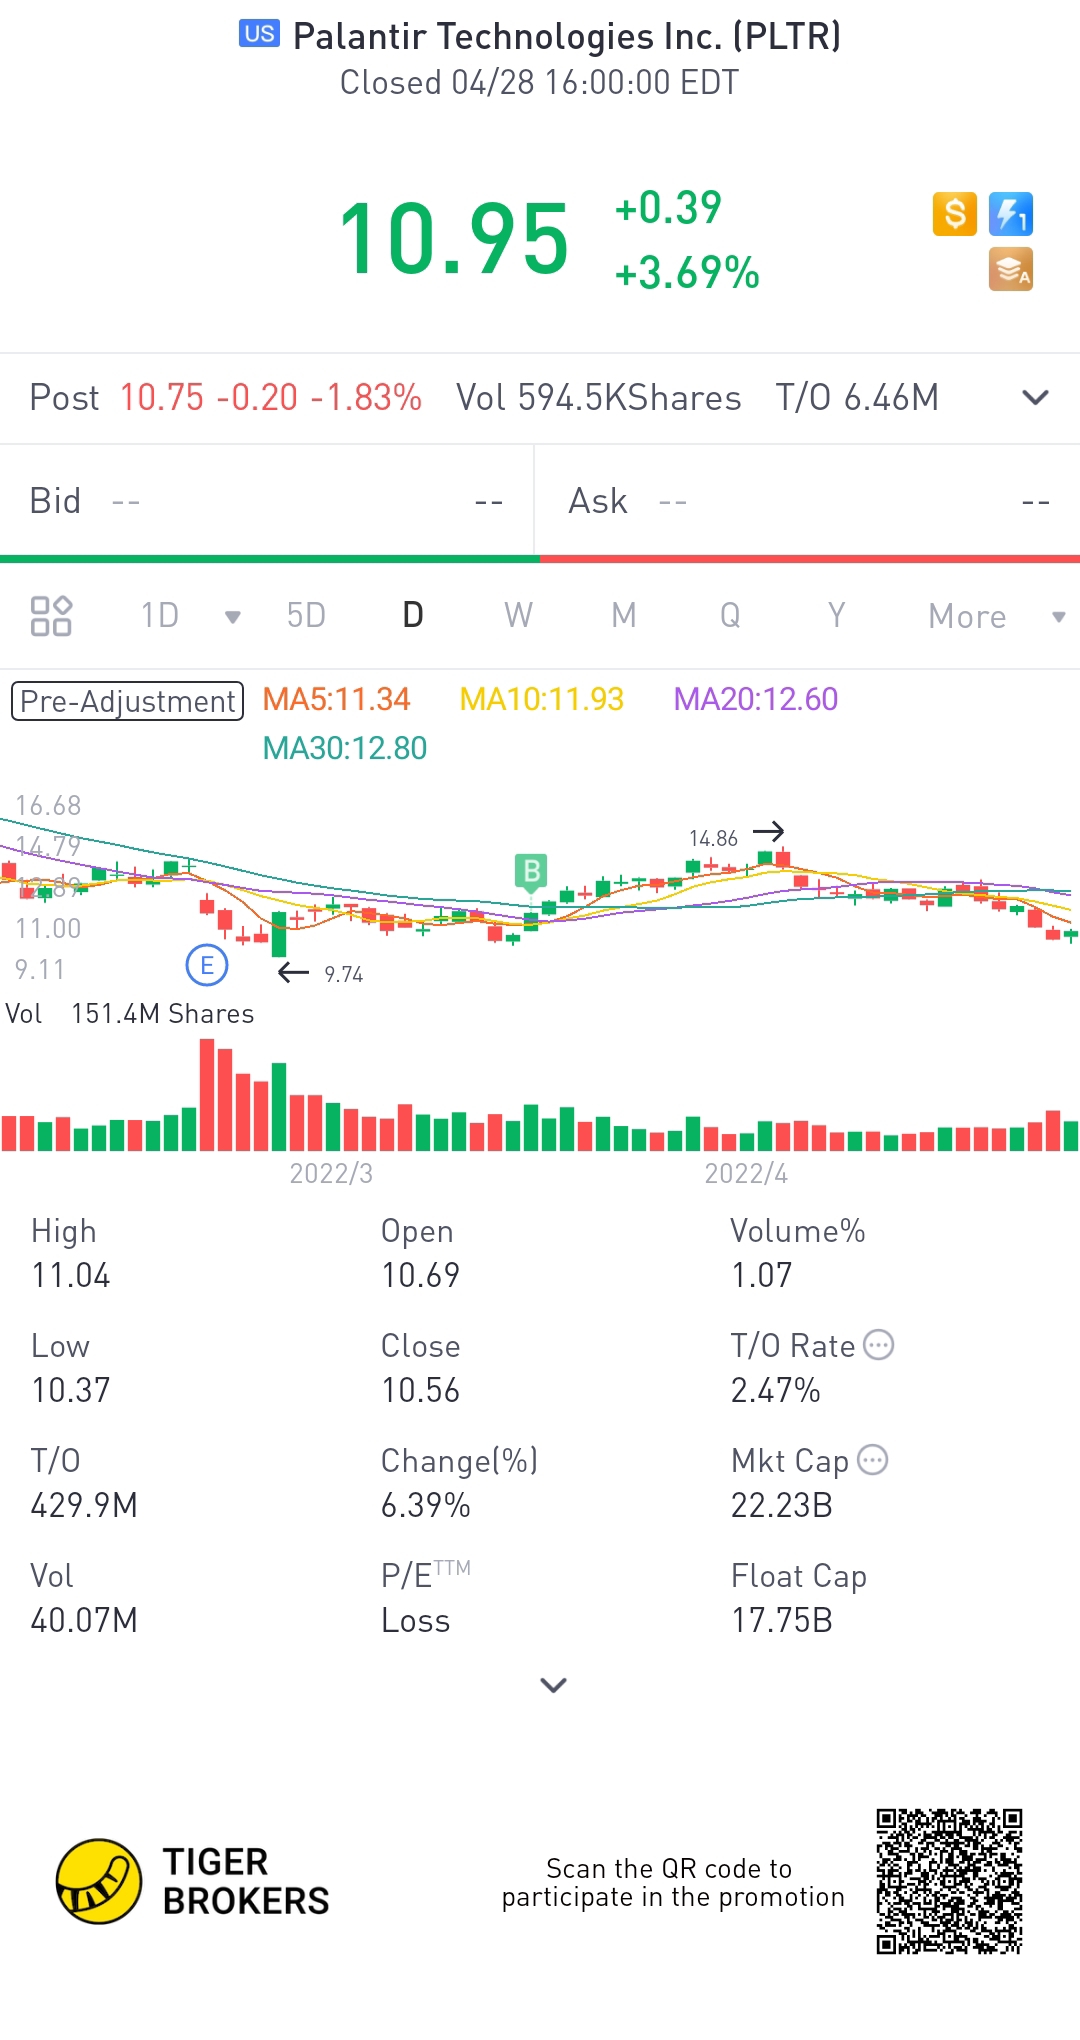
Task: Tap the 16.68 price axis label
Action: 48,805
